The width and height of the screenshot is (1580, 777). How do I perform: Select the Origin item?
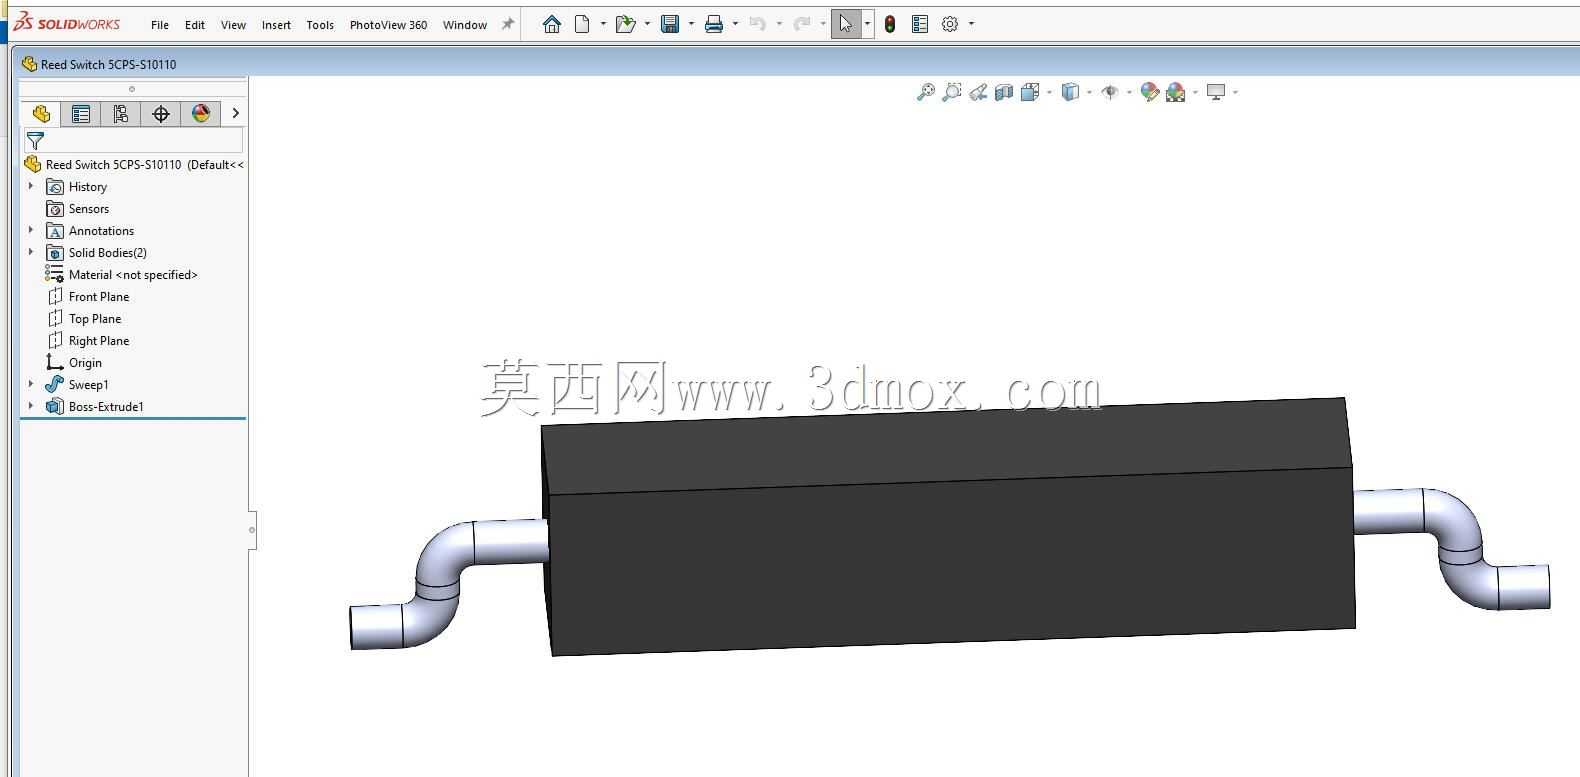pos(85,363)
